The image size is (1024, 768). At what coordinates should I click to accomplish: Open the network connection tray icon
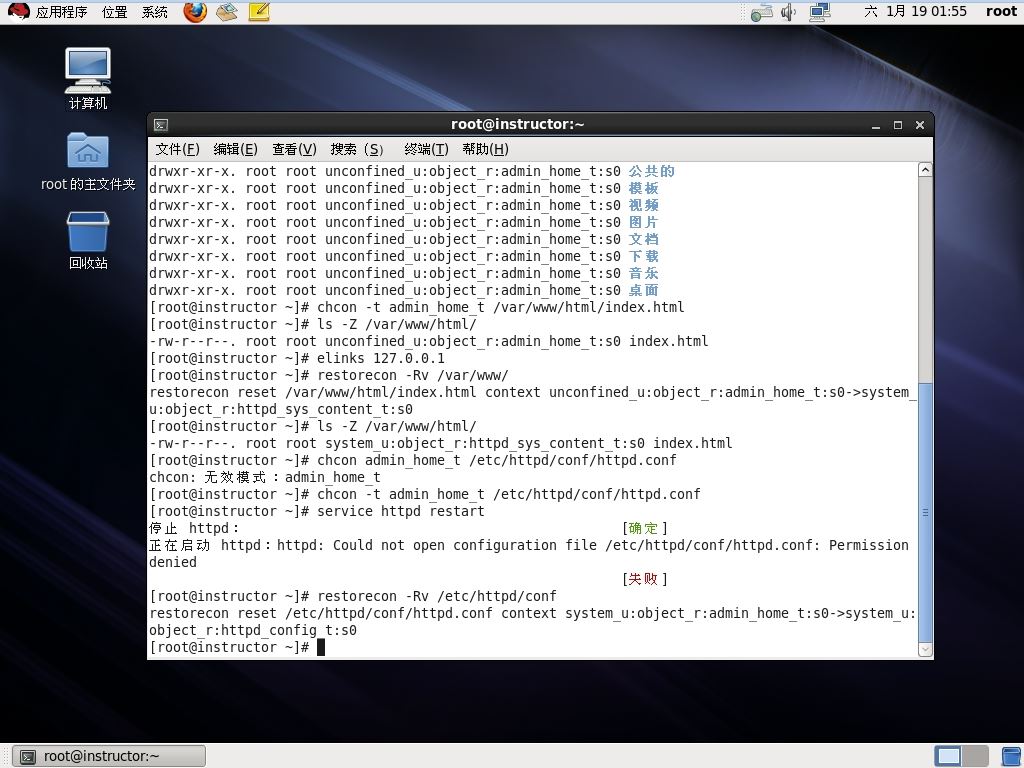point(820,12)
